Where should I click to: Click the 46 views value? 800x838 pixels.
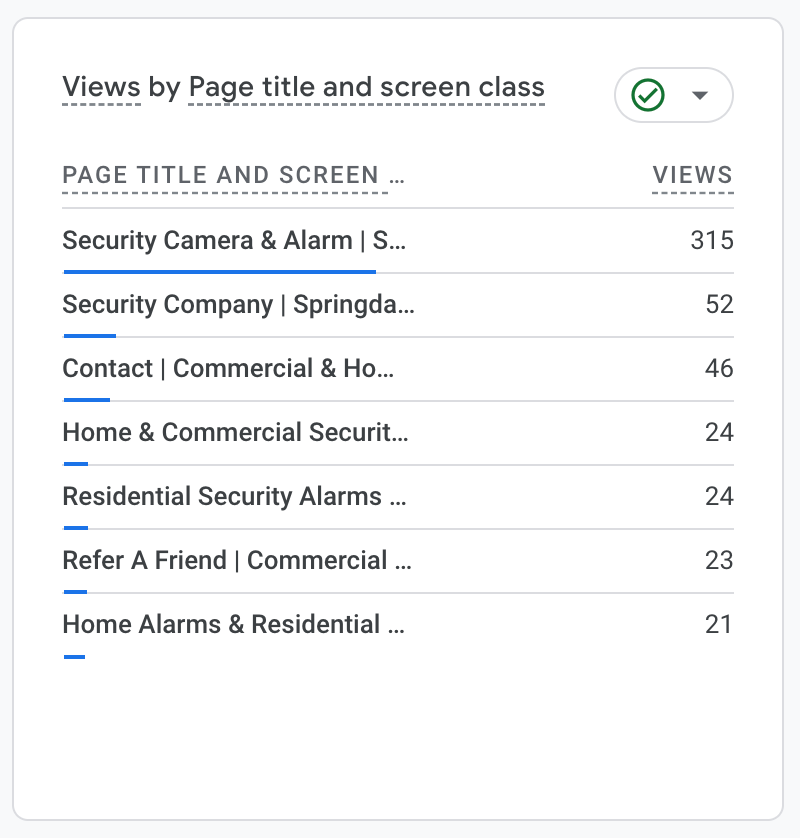719,368
